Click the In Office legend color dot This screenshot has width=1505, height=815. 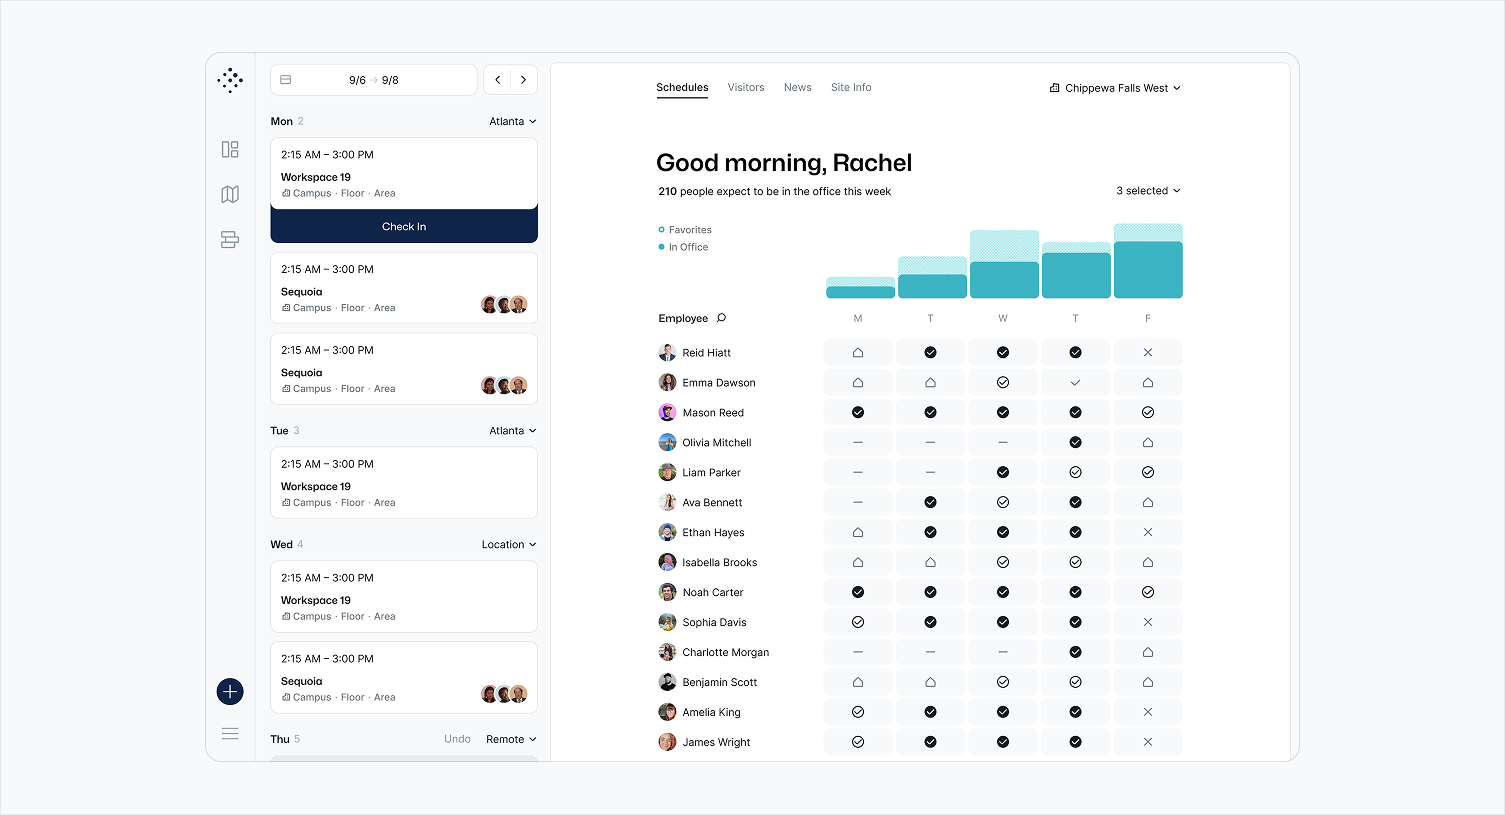(661, 247)
